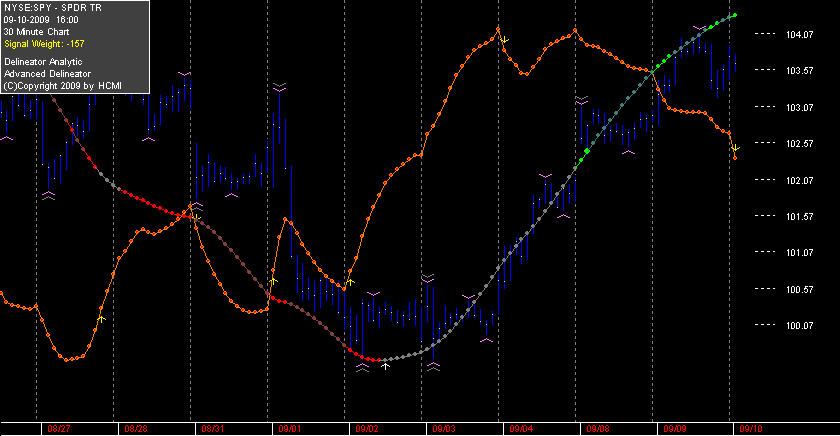
Task: Click yellow up arrow on orange line's 08/27 rise
Action: coord(101,319)
